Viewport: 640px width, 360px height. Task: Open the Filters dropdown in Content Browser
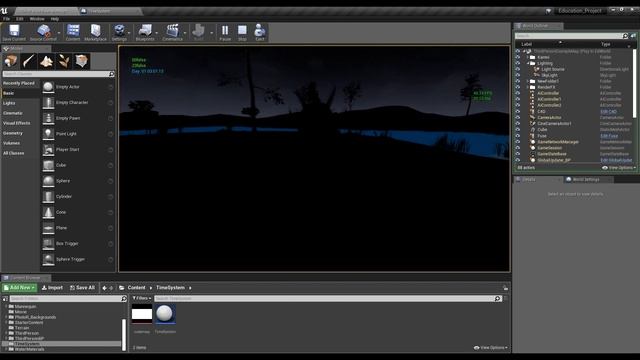click(x=142, y=298)
